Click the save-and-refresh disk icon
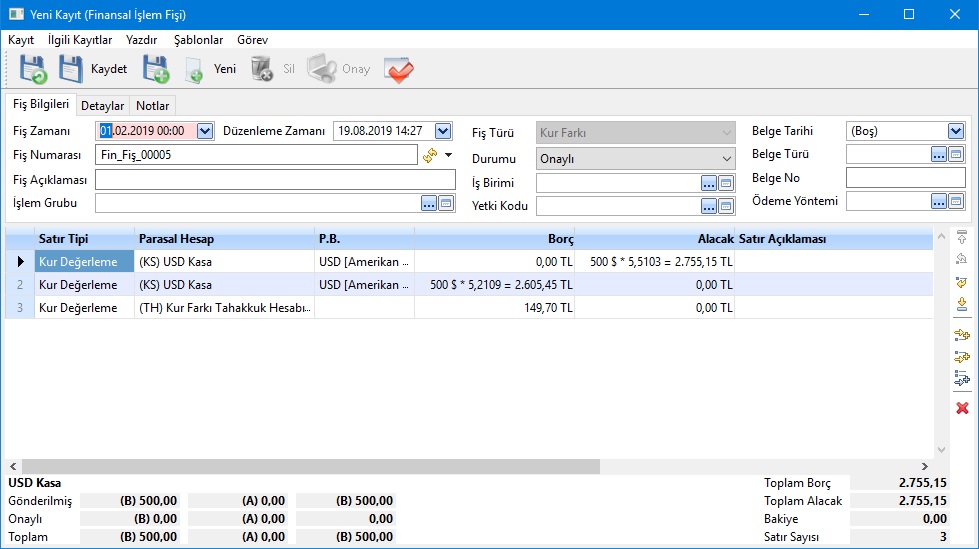Screen dimensions: 979x549 coord(33,69)
